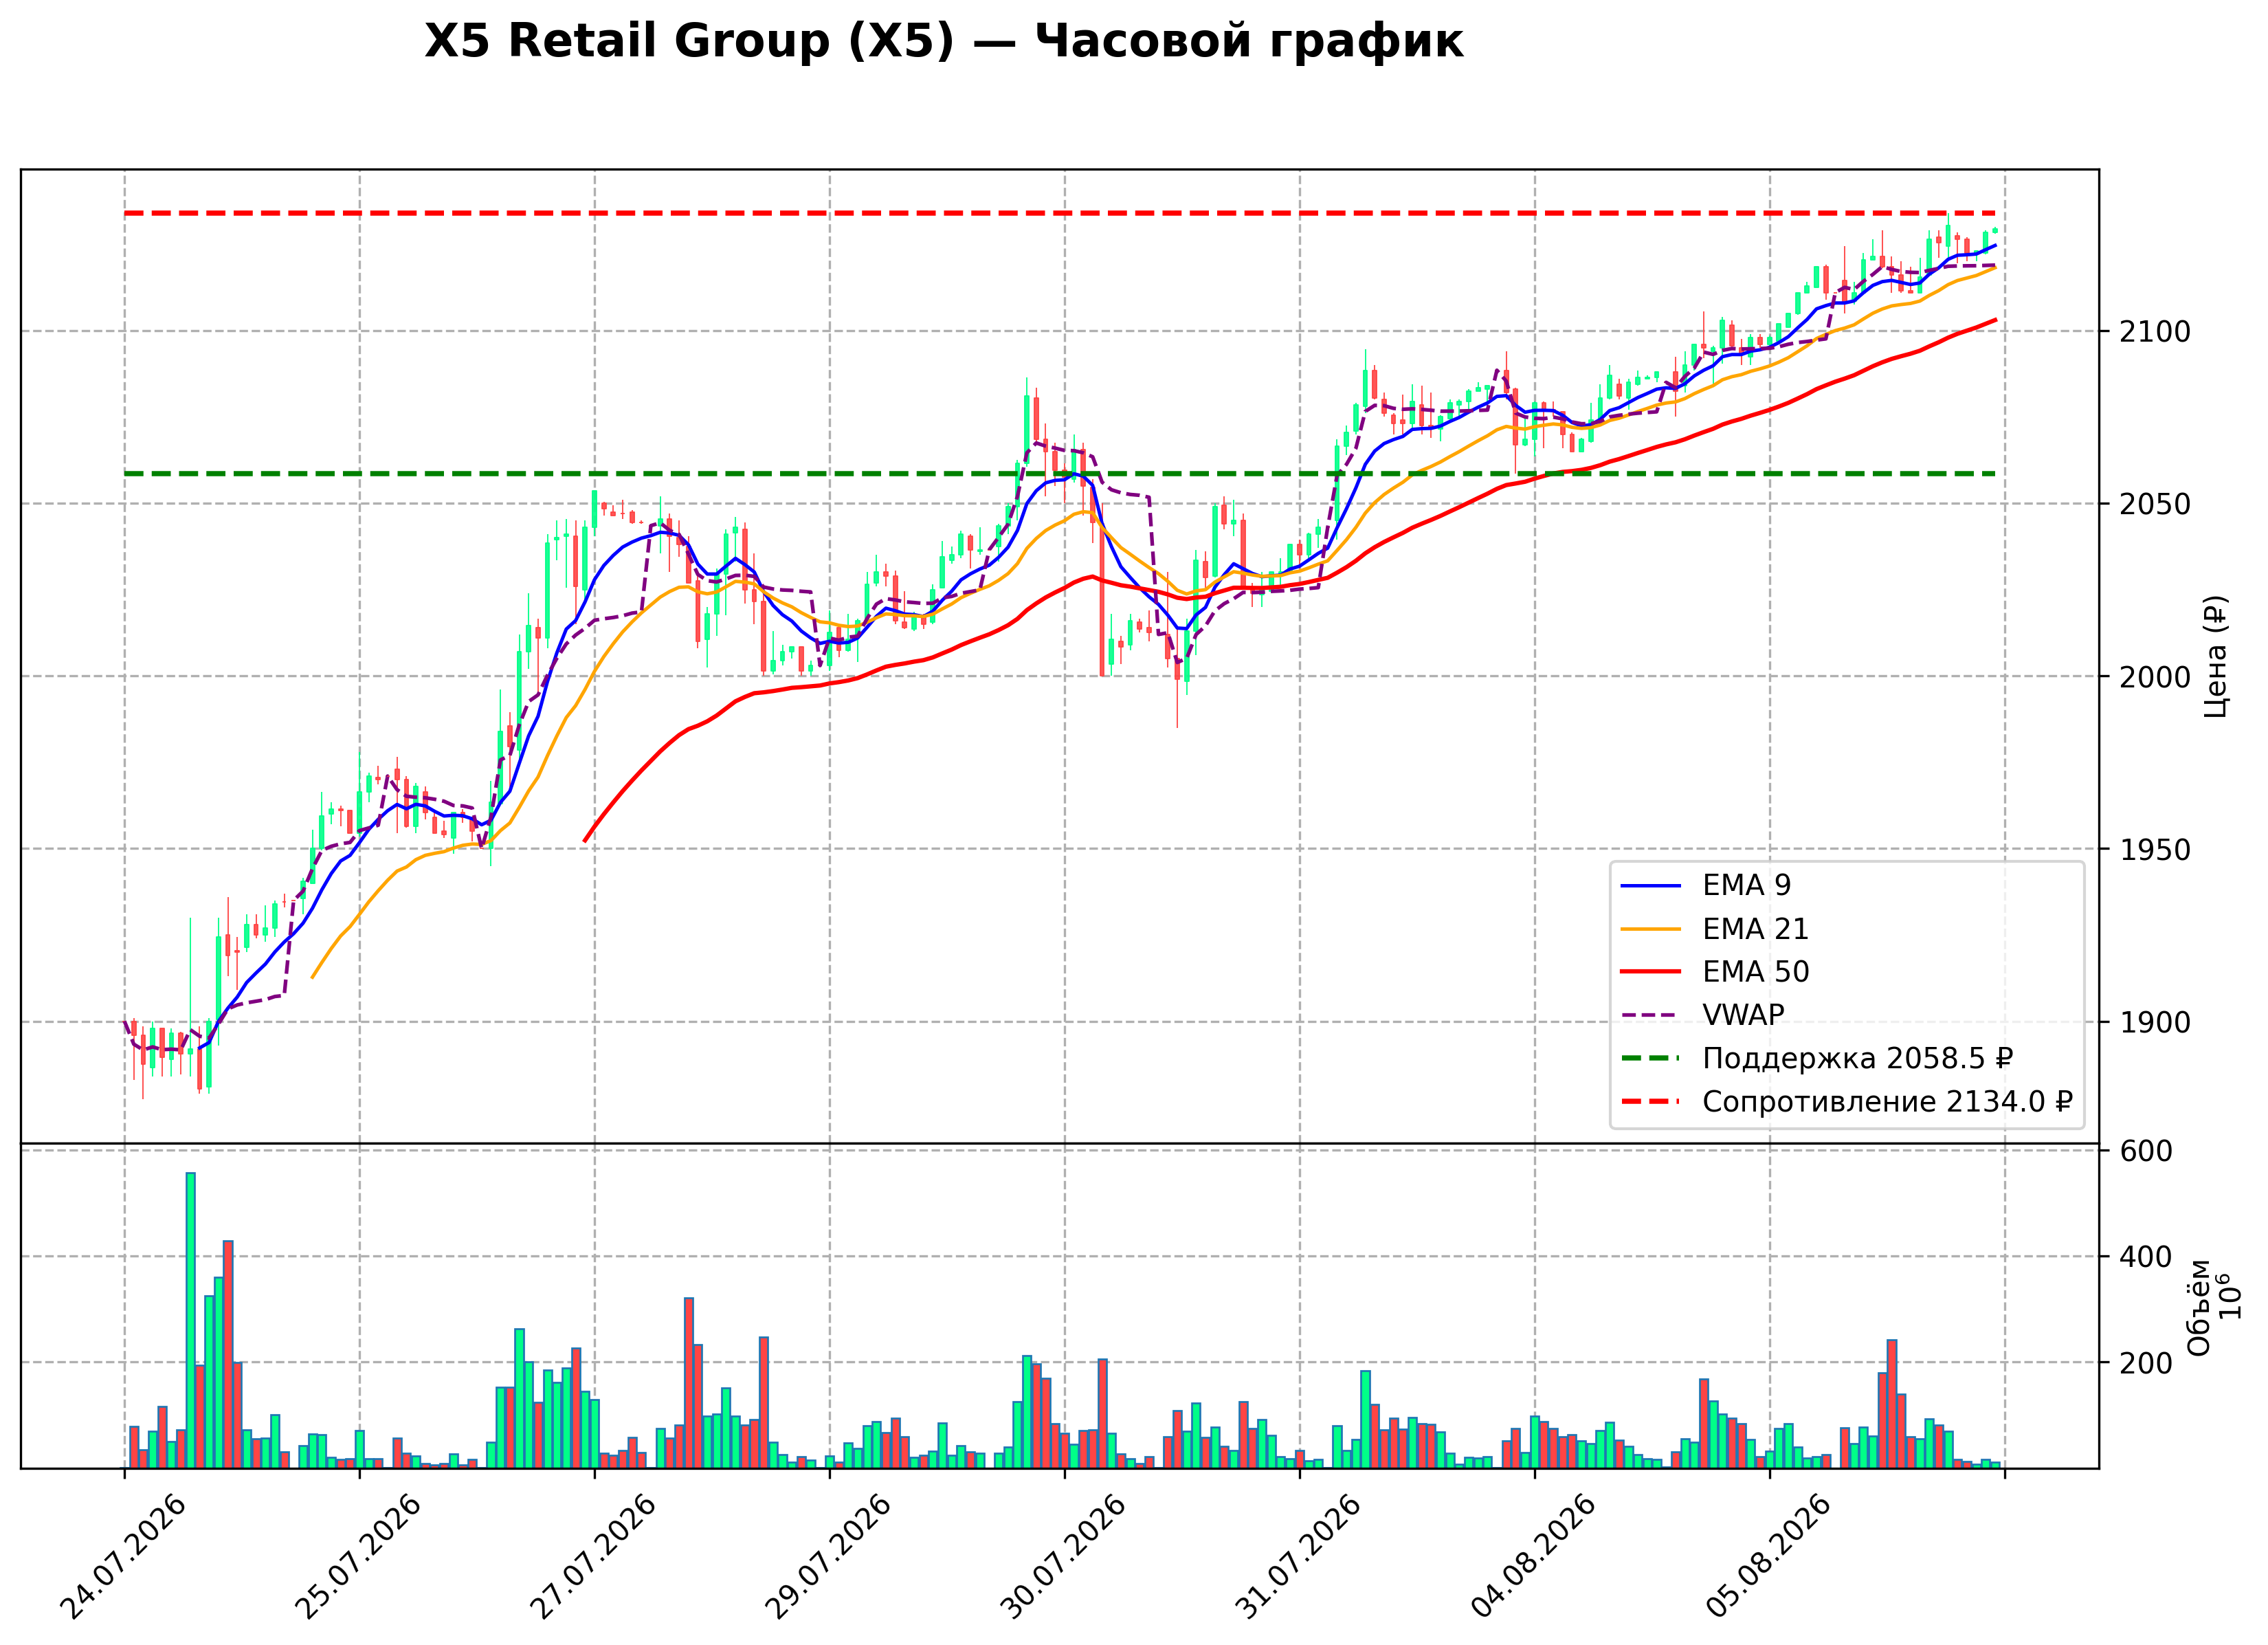This screenshot has height=1645, width=2268.
Task: Click the "Сопротивление 2134.0 ₽" legend label
Action: (1887, 1102)
